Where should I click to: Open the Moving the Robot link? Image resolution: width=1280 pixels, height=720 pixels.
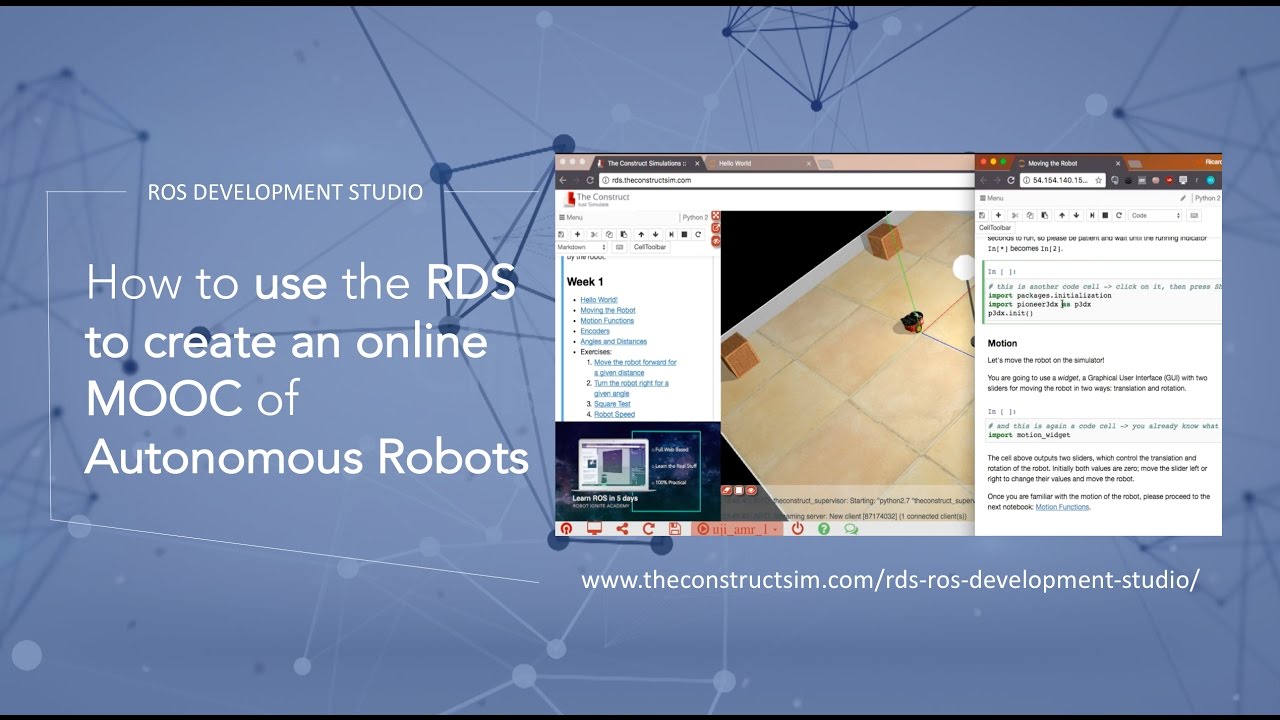point(608,310)
